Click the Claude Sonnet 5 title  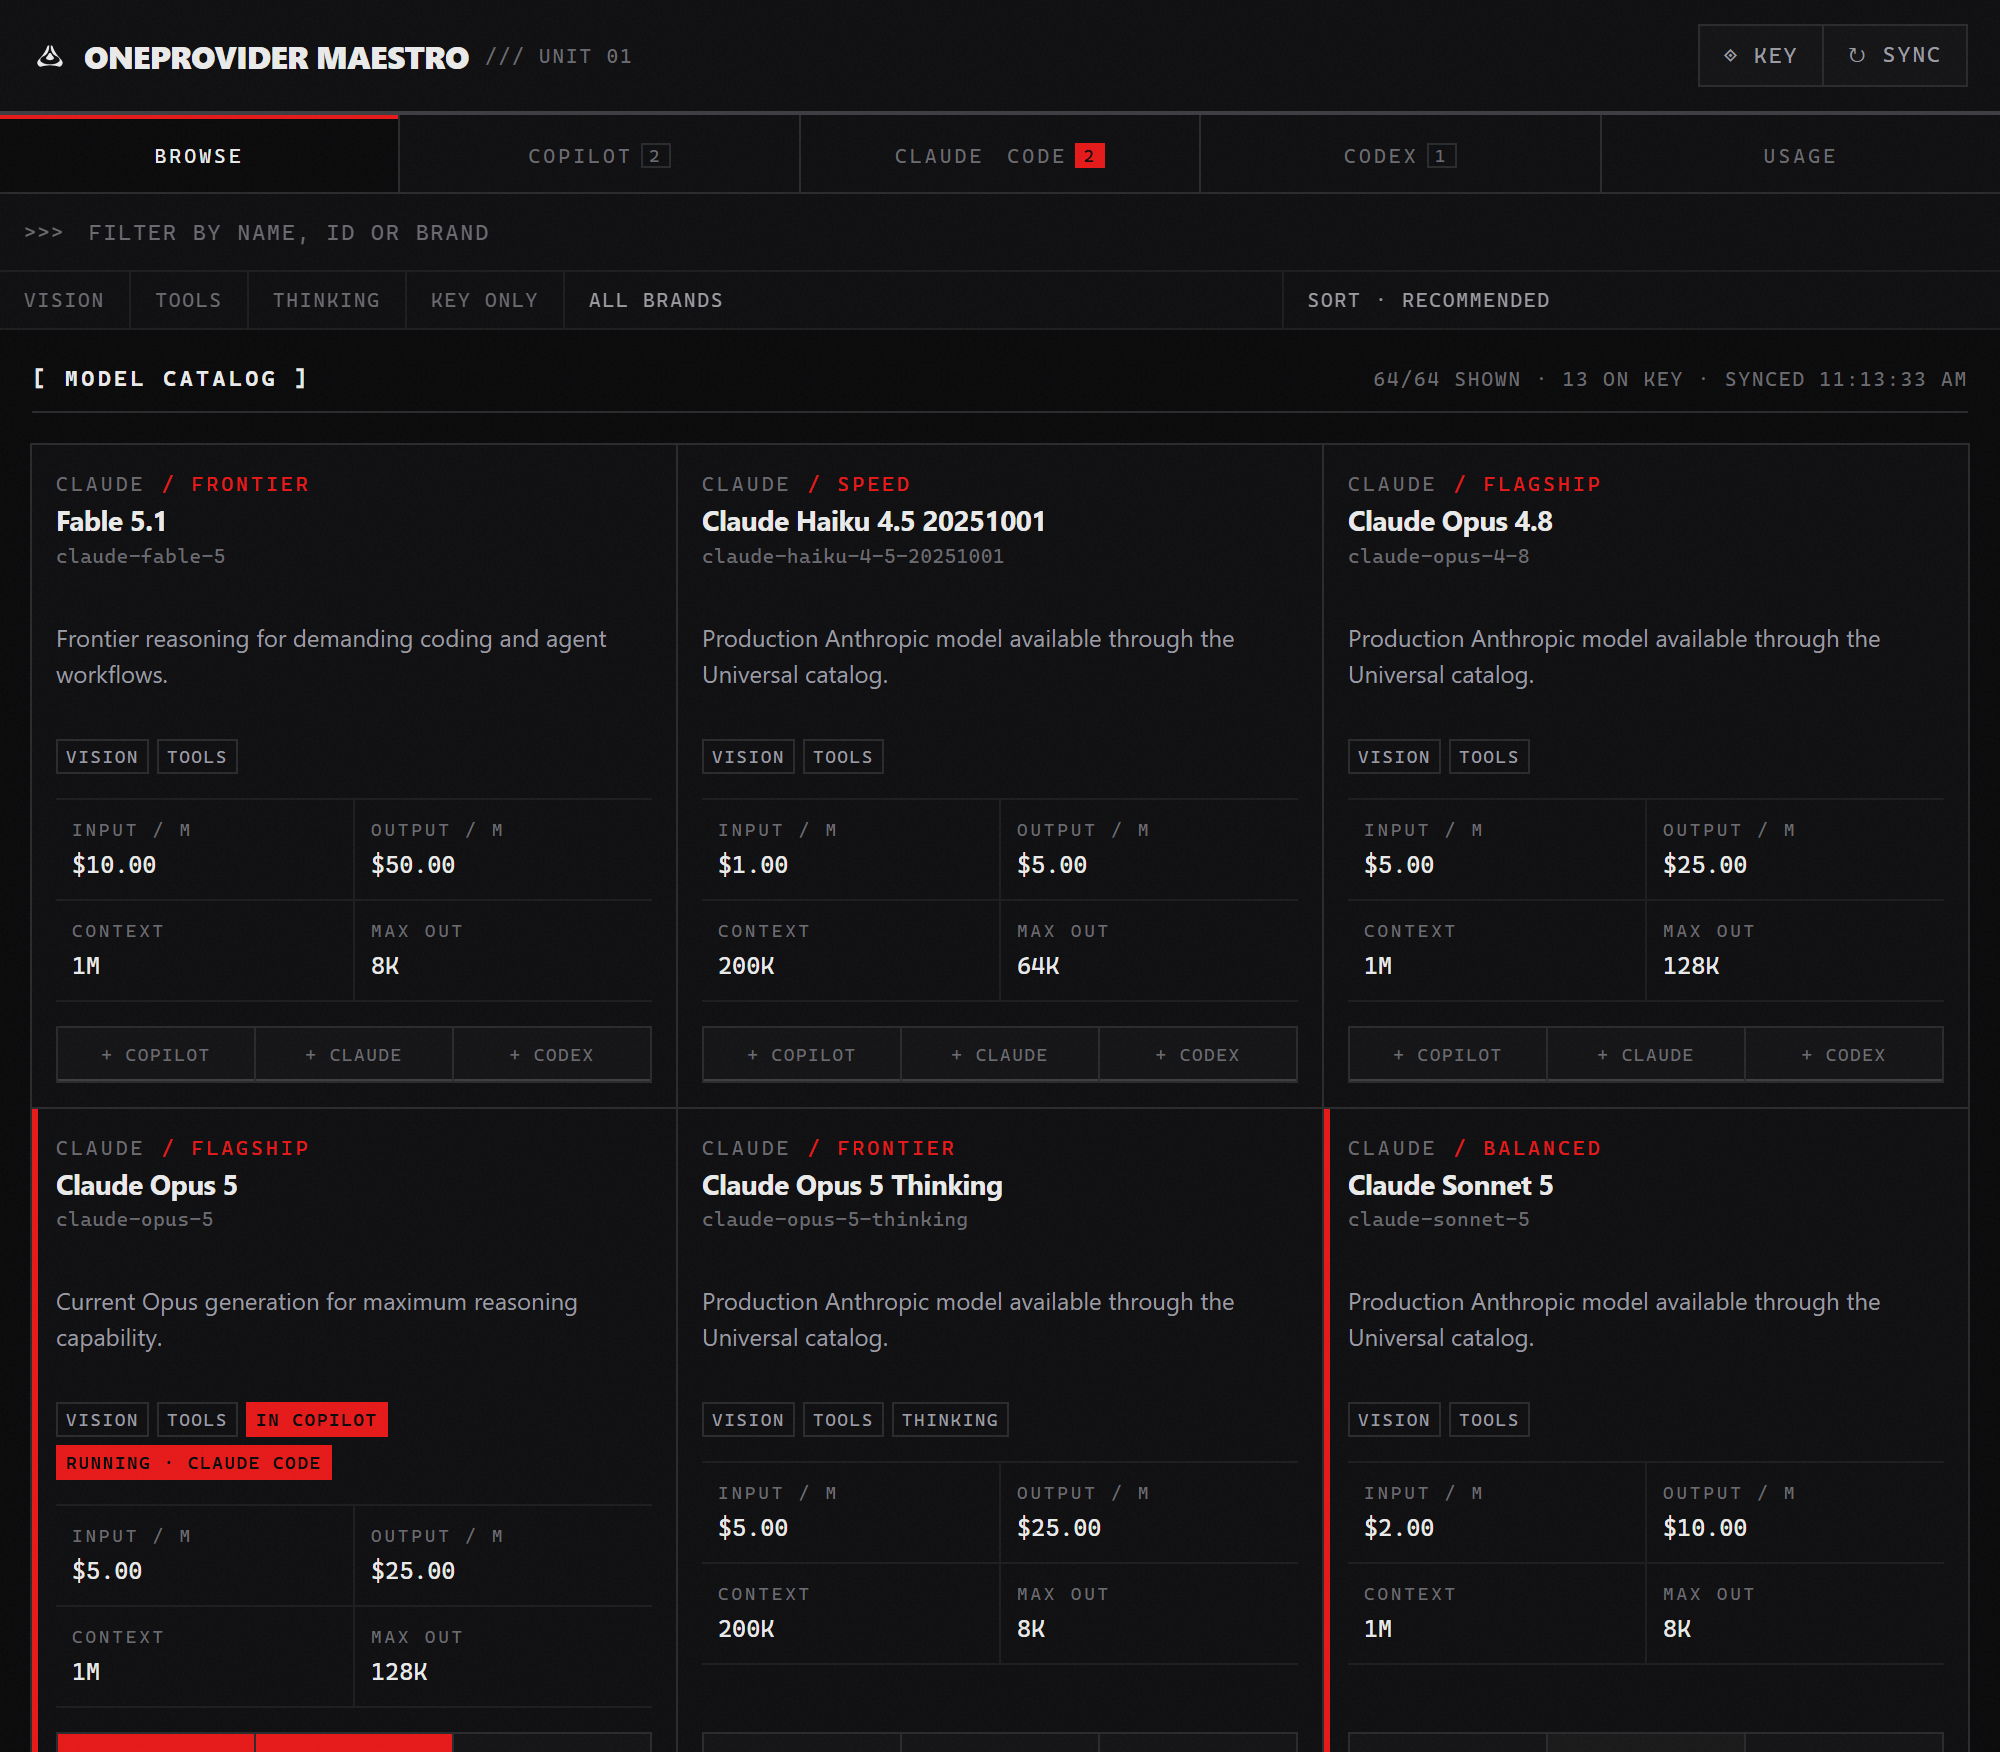pyautogui.click(x=1450, y=1185)
